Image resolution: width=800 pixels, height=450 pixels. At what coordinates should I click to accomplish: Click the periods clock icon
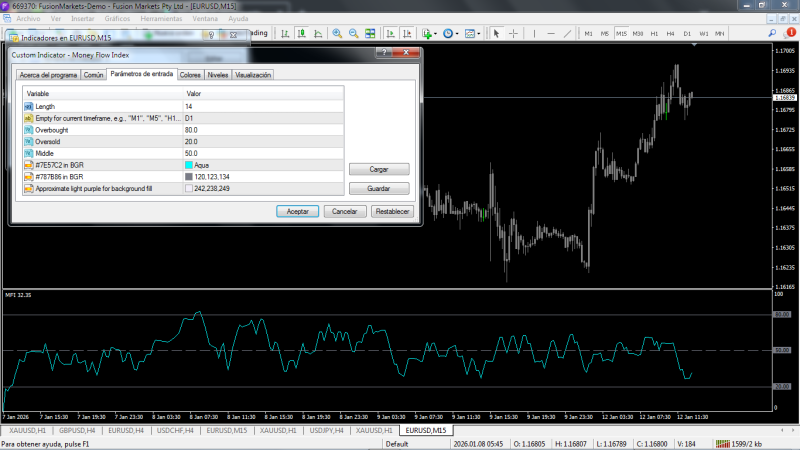[x=447, y=34]
